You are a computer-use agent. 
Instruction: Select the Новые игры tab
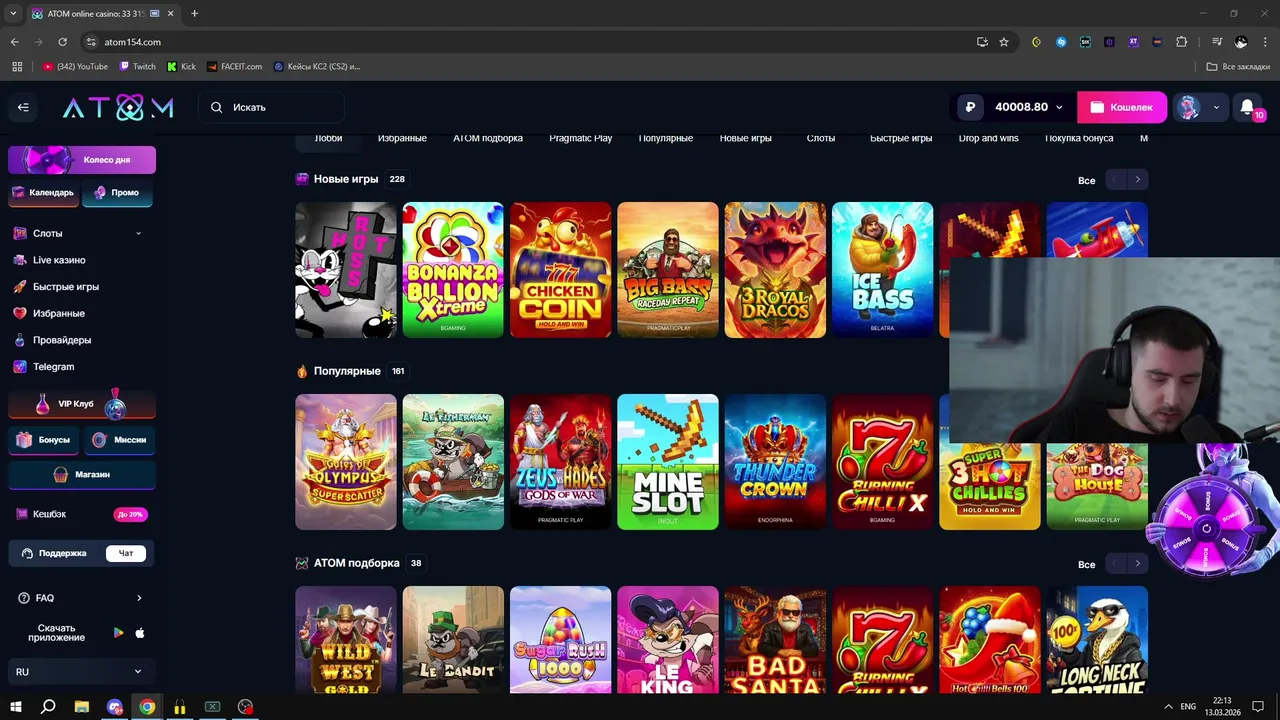(x=746, y=138)
